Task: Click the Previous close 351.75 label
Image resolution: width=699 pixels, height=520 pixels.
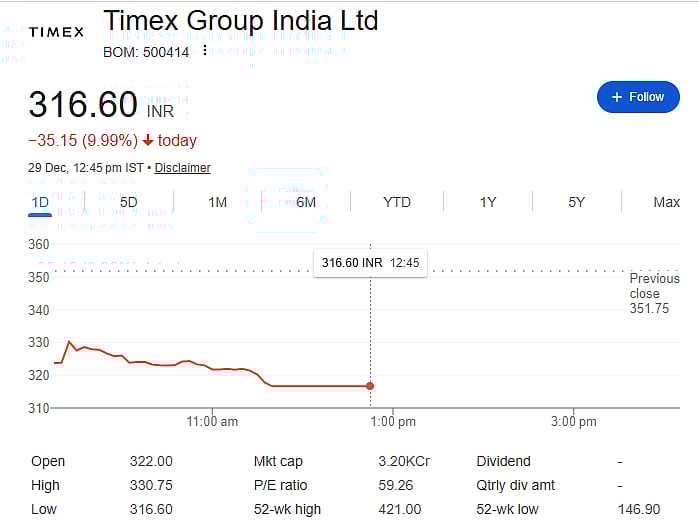Action: coord(654,294)
